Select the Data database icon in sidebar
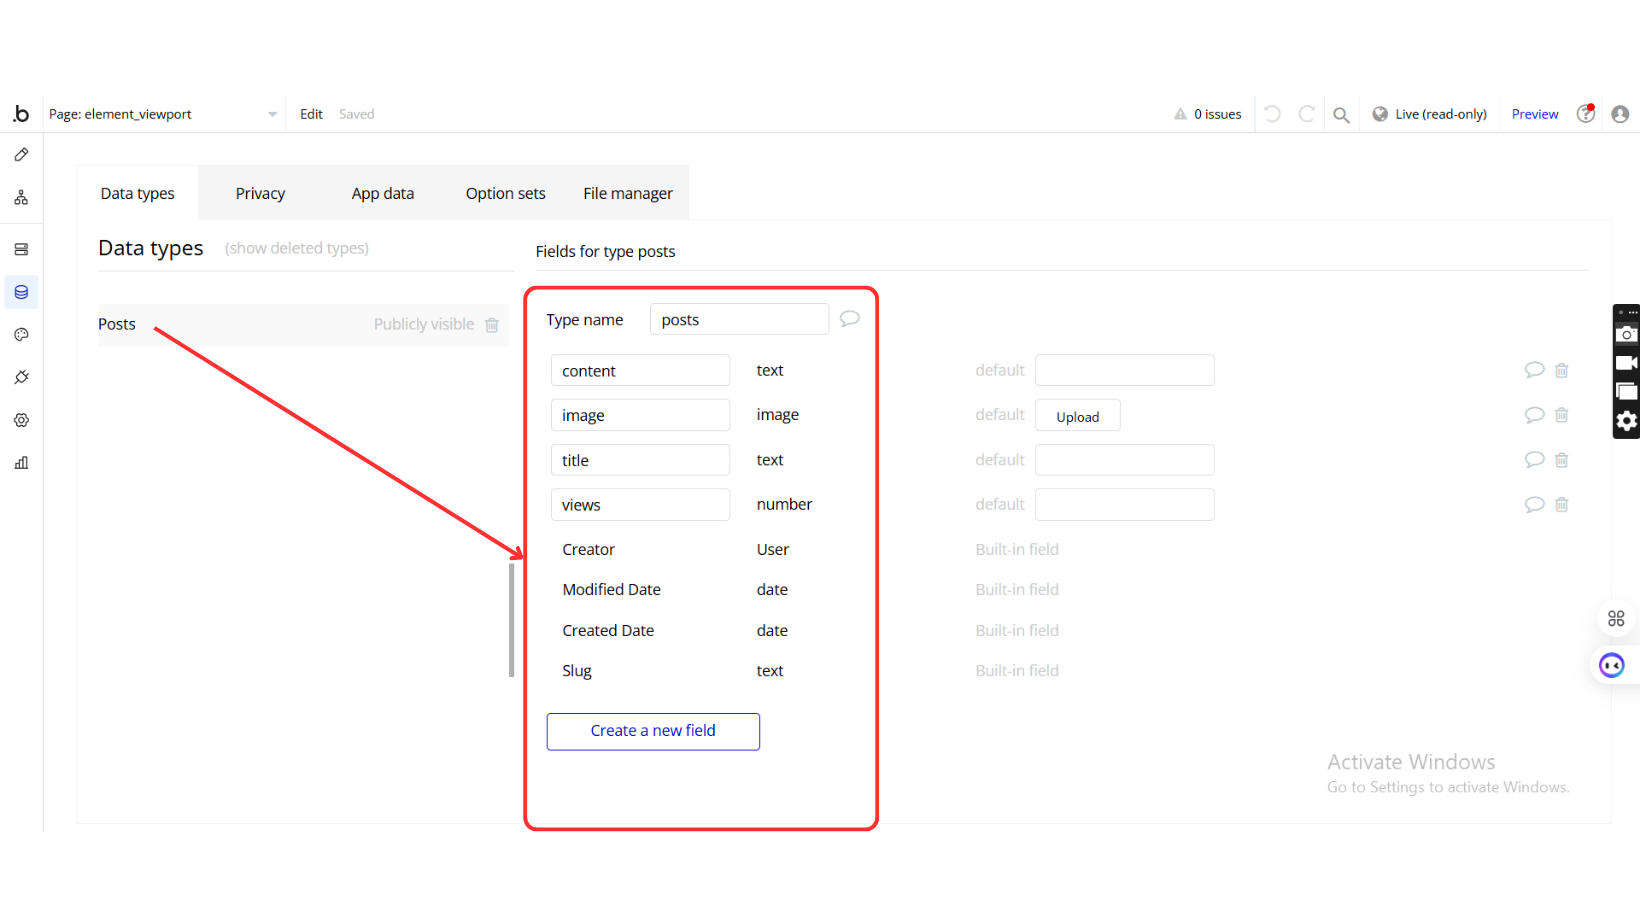This screenshot has width=1640, height=924. [x=21, y=292]
